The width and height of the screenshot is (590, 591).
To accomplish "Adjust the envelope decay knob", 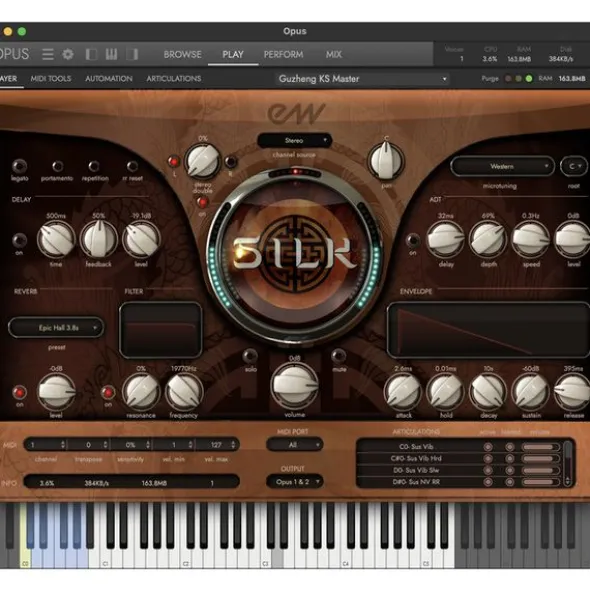I will coord(488,392).
